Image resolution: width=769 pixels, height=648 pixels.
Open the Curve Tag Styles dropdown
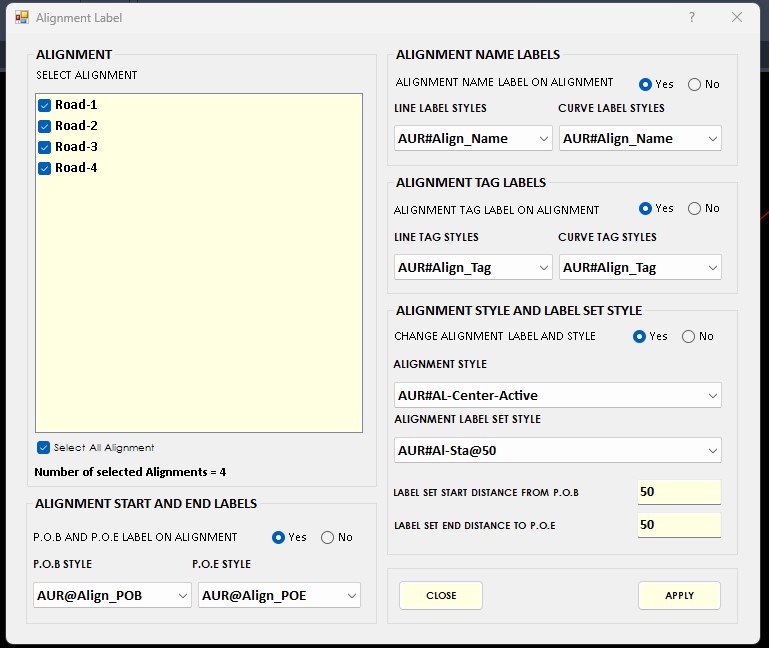coord(640,268)
